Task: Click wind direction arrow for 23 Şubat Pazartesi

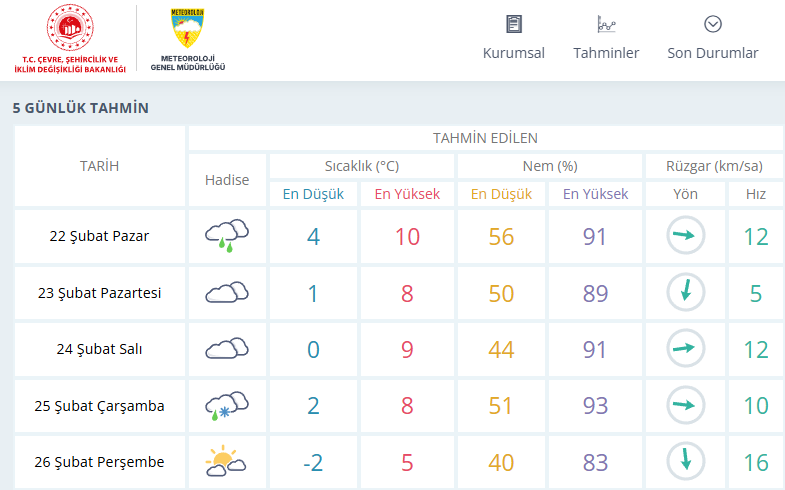Action: (686, 293)
